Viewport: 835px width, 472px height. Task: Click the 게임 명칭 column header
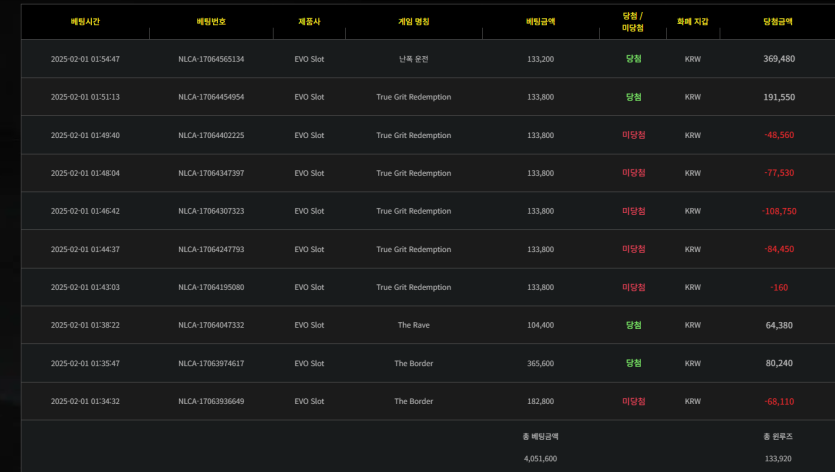click(x=413, y=20)
